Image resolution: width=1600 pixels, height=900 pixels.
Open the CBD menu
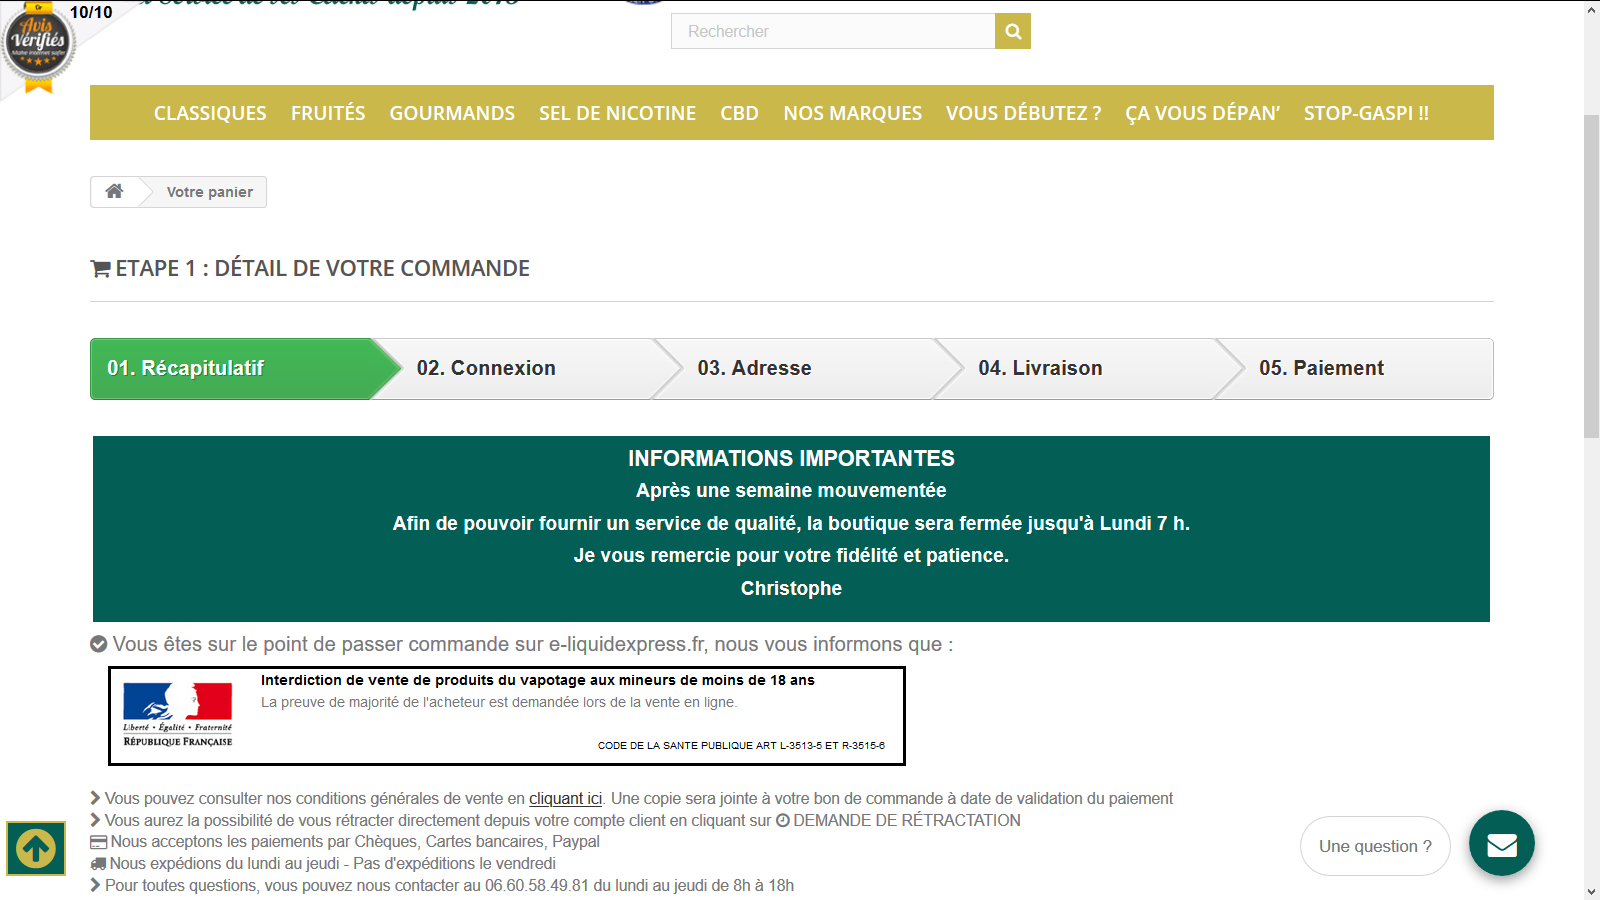coord(739,113)
